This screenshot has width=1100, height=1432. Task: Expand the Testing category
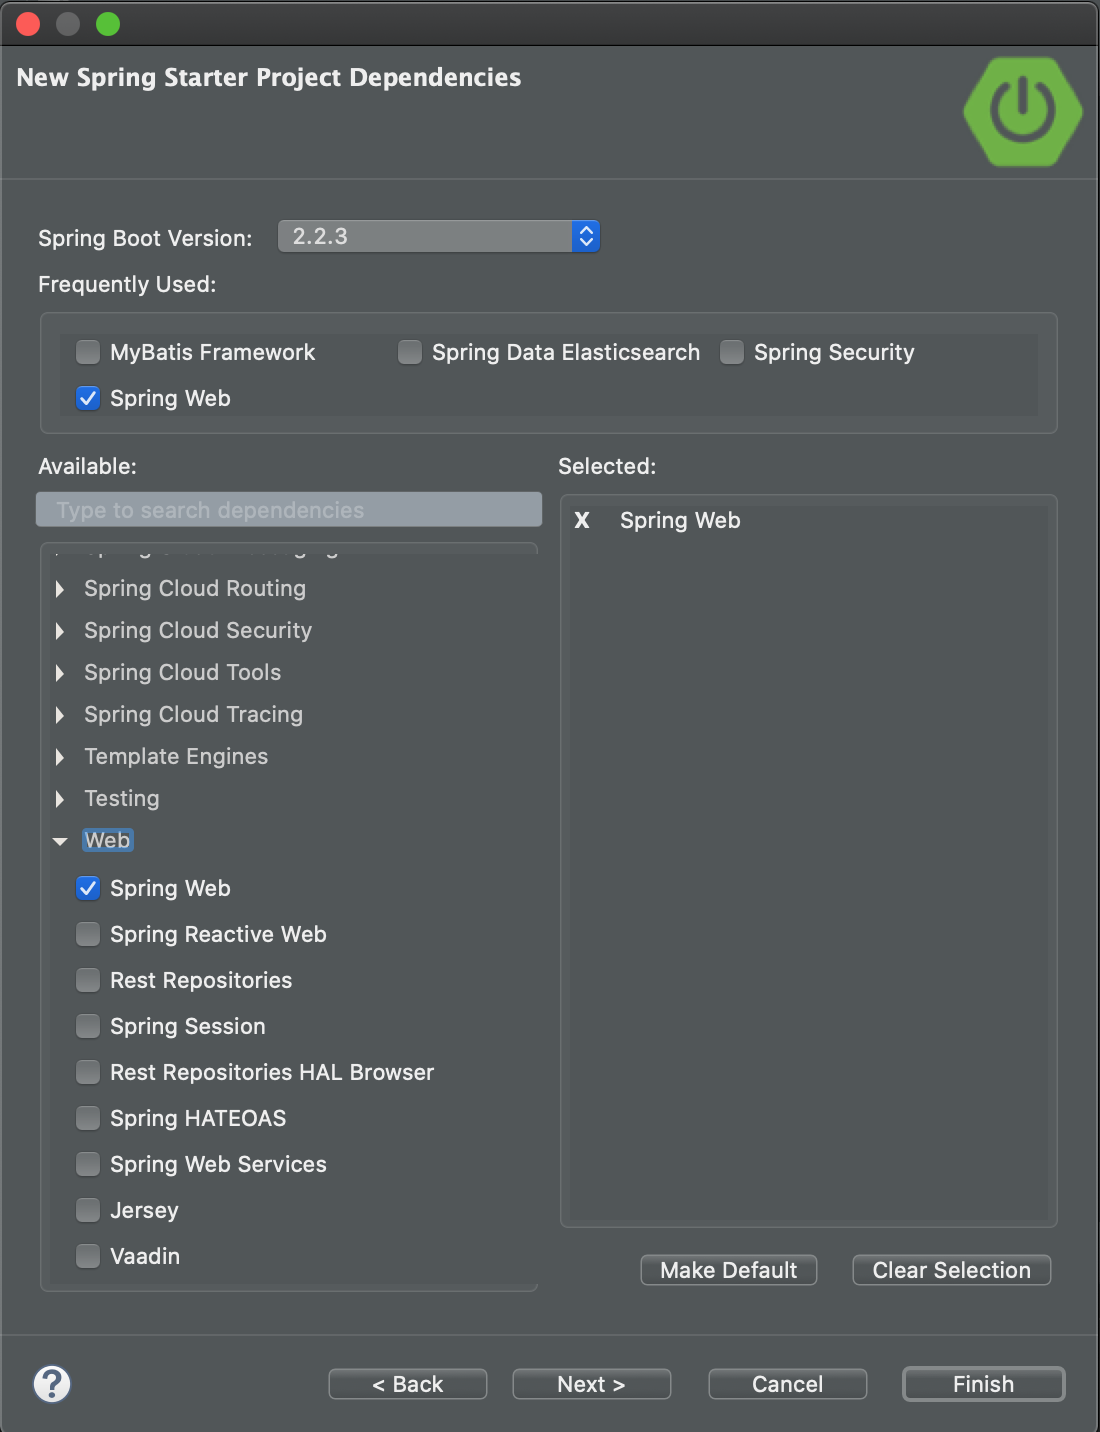(x=60, y=799)
